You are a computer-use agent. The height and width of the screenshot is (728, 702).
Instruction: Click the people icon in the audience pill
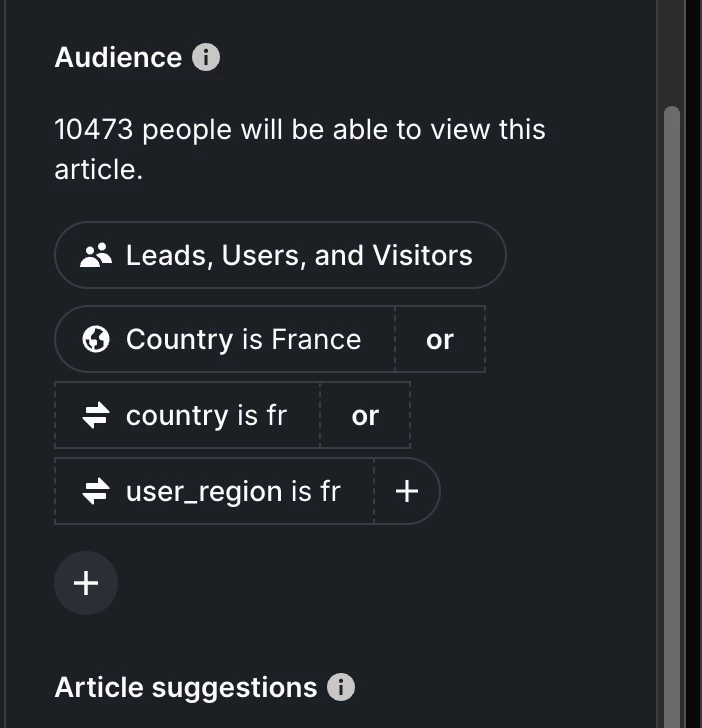click(x=95, y=256)
